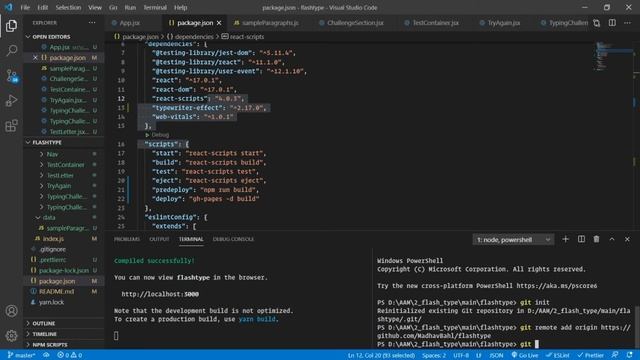
Task: Expand the Nav folder
Action: [x=52, y=154]
